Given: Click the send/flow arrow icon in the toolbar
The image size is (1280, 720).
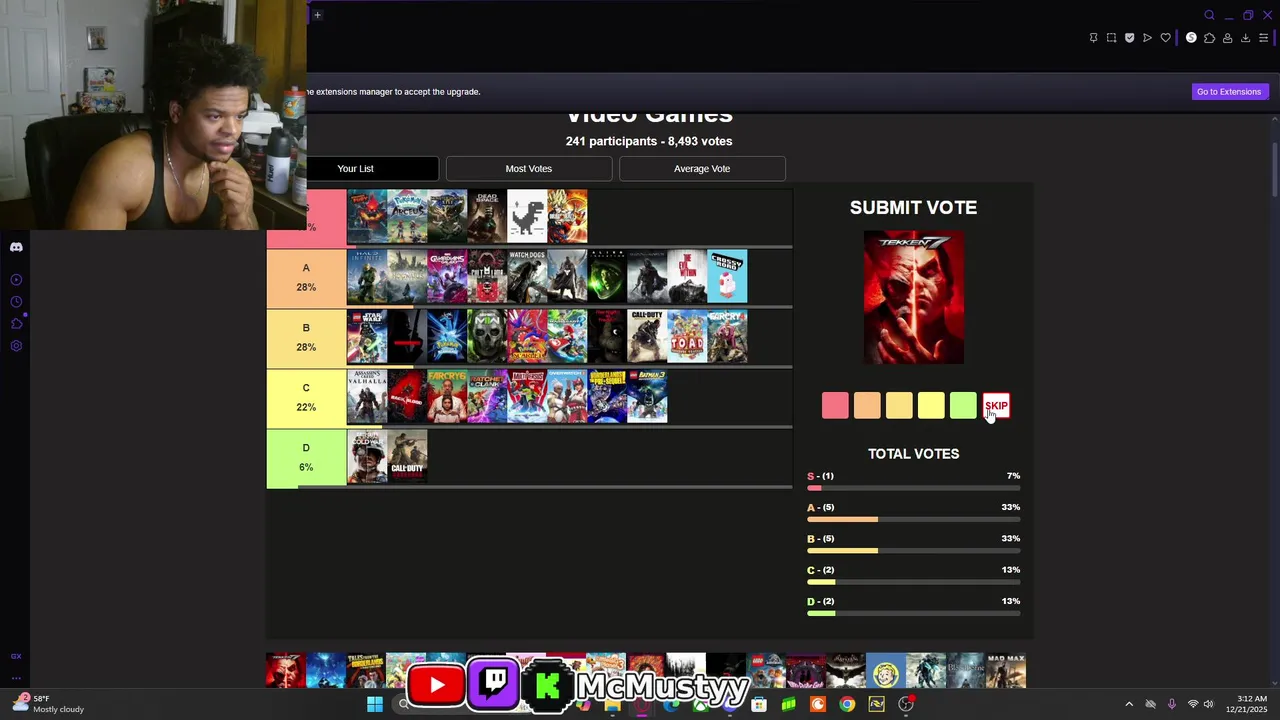Looking at the screenshot, I should coord(1147,38).
